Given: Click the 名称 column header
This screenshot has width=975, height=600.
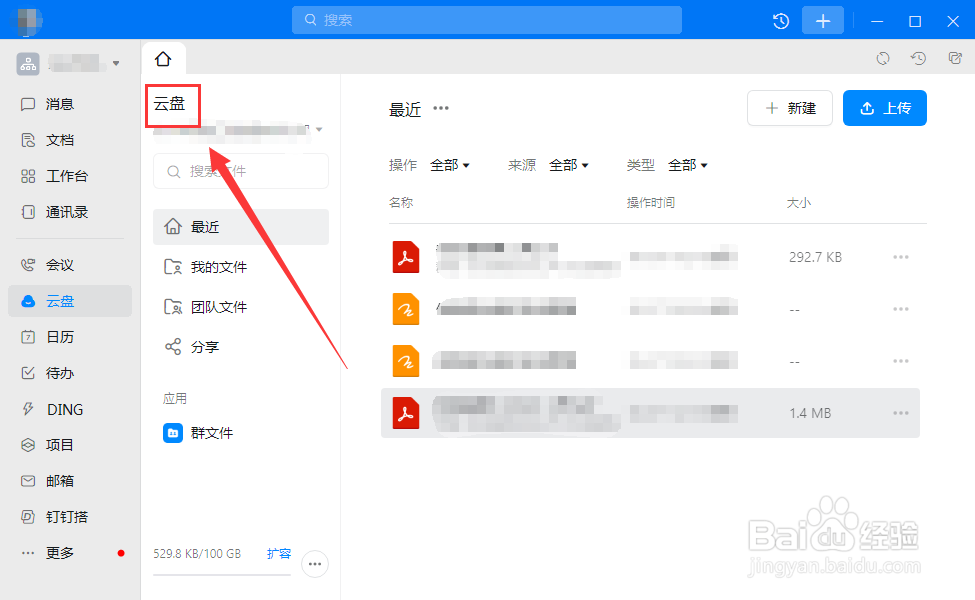Looking at the screenshot, I should pos(401,203).
